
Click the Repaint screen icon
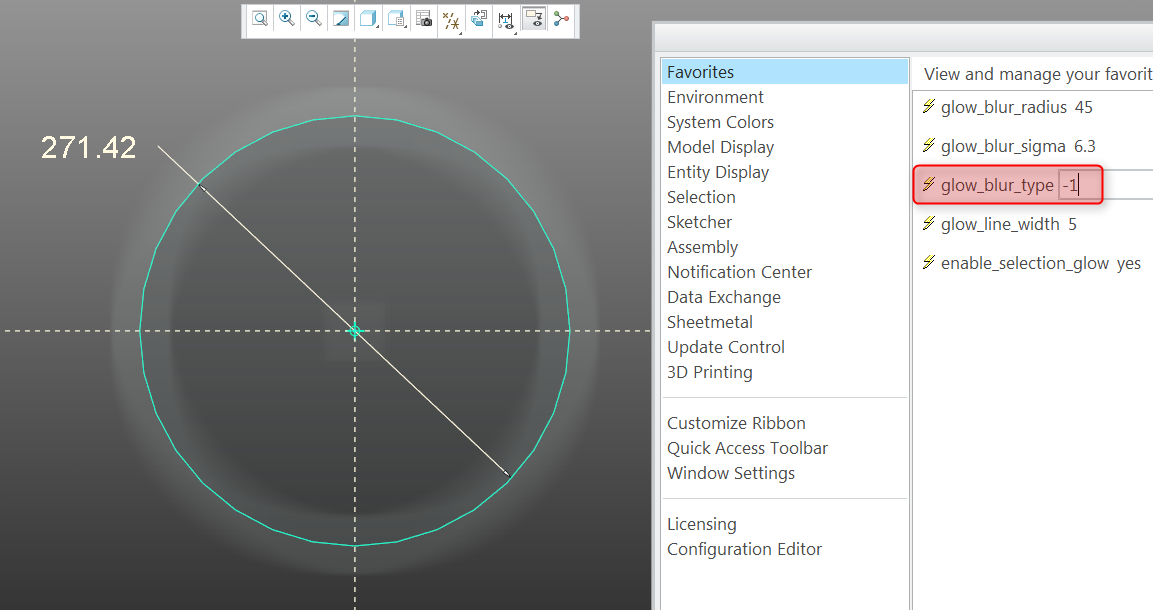tap(341, 19)
